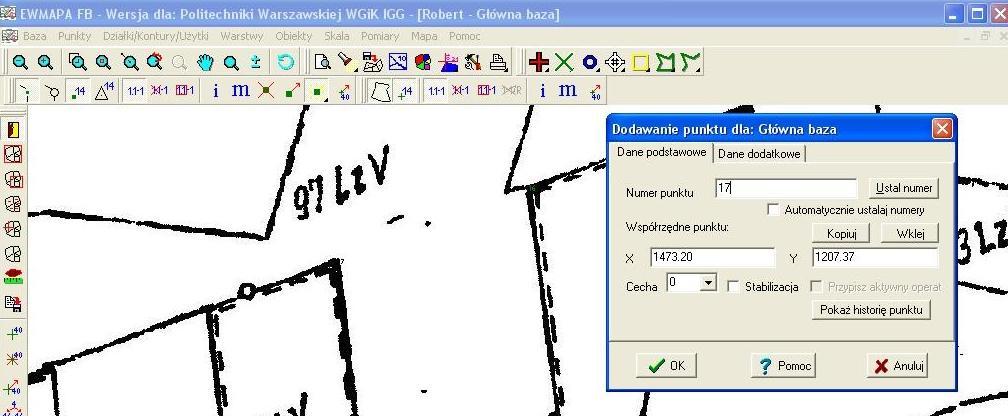Image resolution: width=1008 pixels, height=416 pixels.
Task: Click the exit door icon in left sidebar
Action: [13, 130]
